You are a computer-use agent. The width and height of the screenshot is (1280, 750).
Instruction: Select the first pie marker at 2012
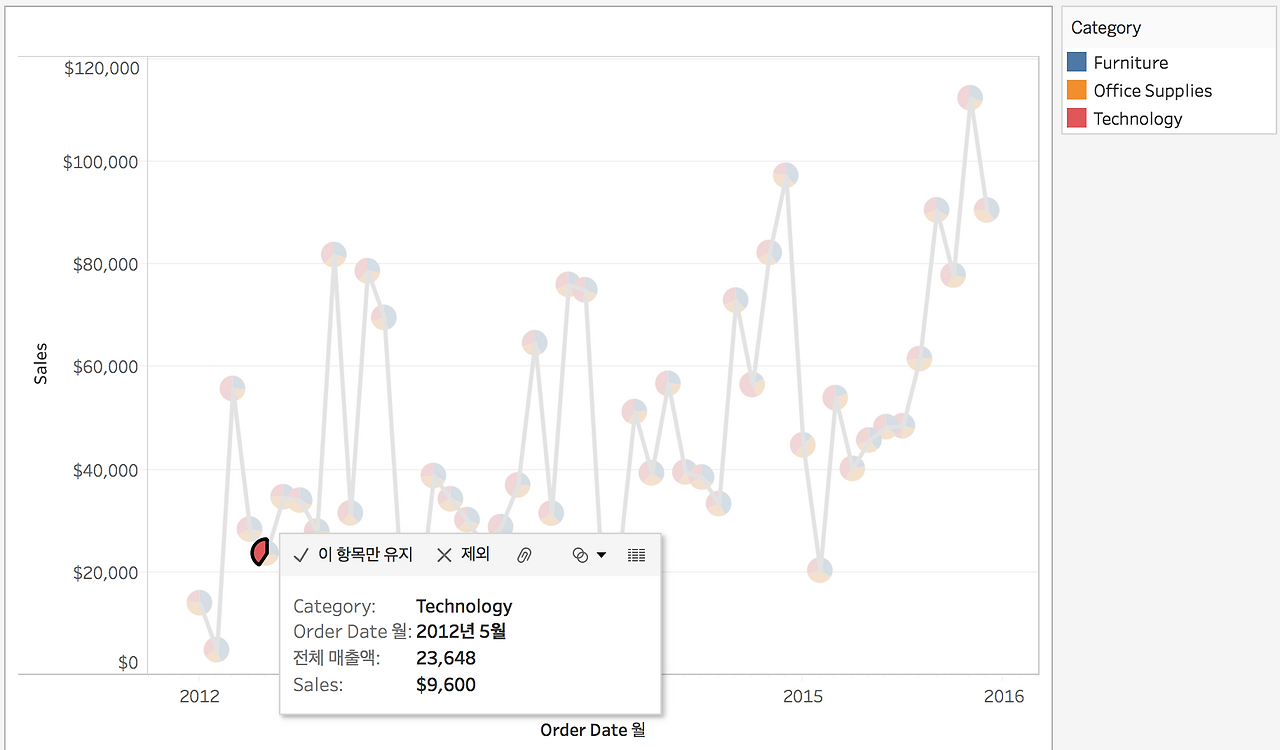pyautogui.click(x=199, y=602)
